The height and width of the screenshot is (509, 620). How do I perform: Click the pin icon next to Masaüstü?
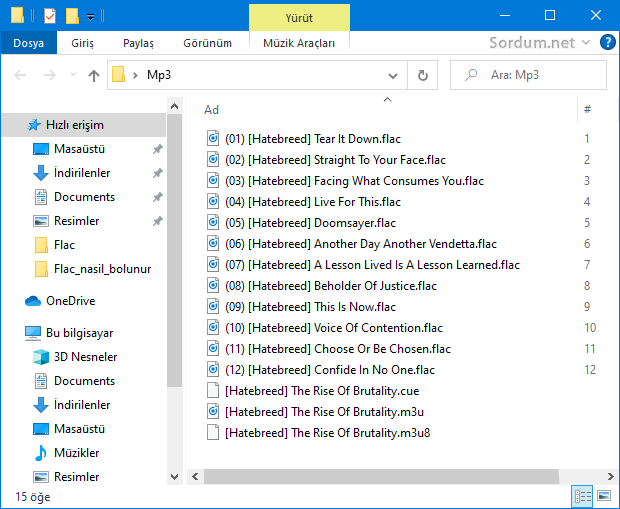[x=157, y=149]
